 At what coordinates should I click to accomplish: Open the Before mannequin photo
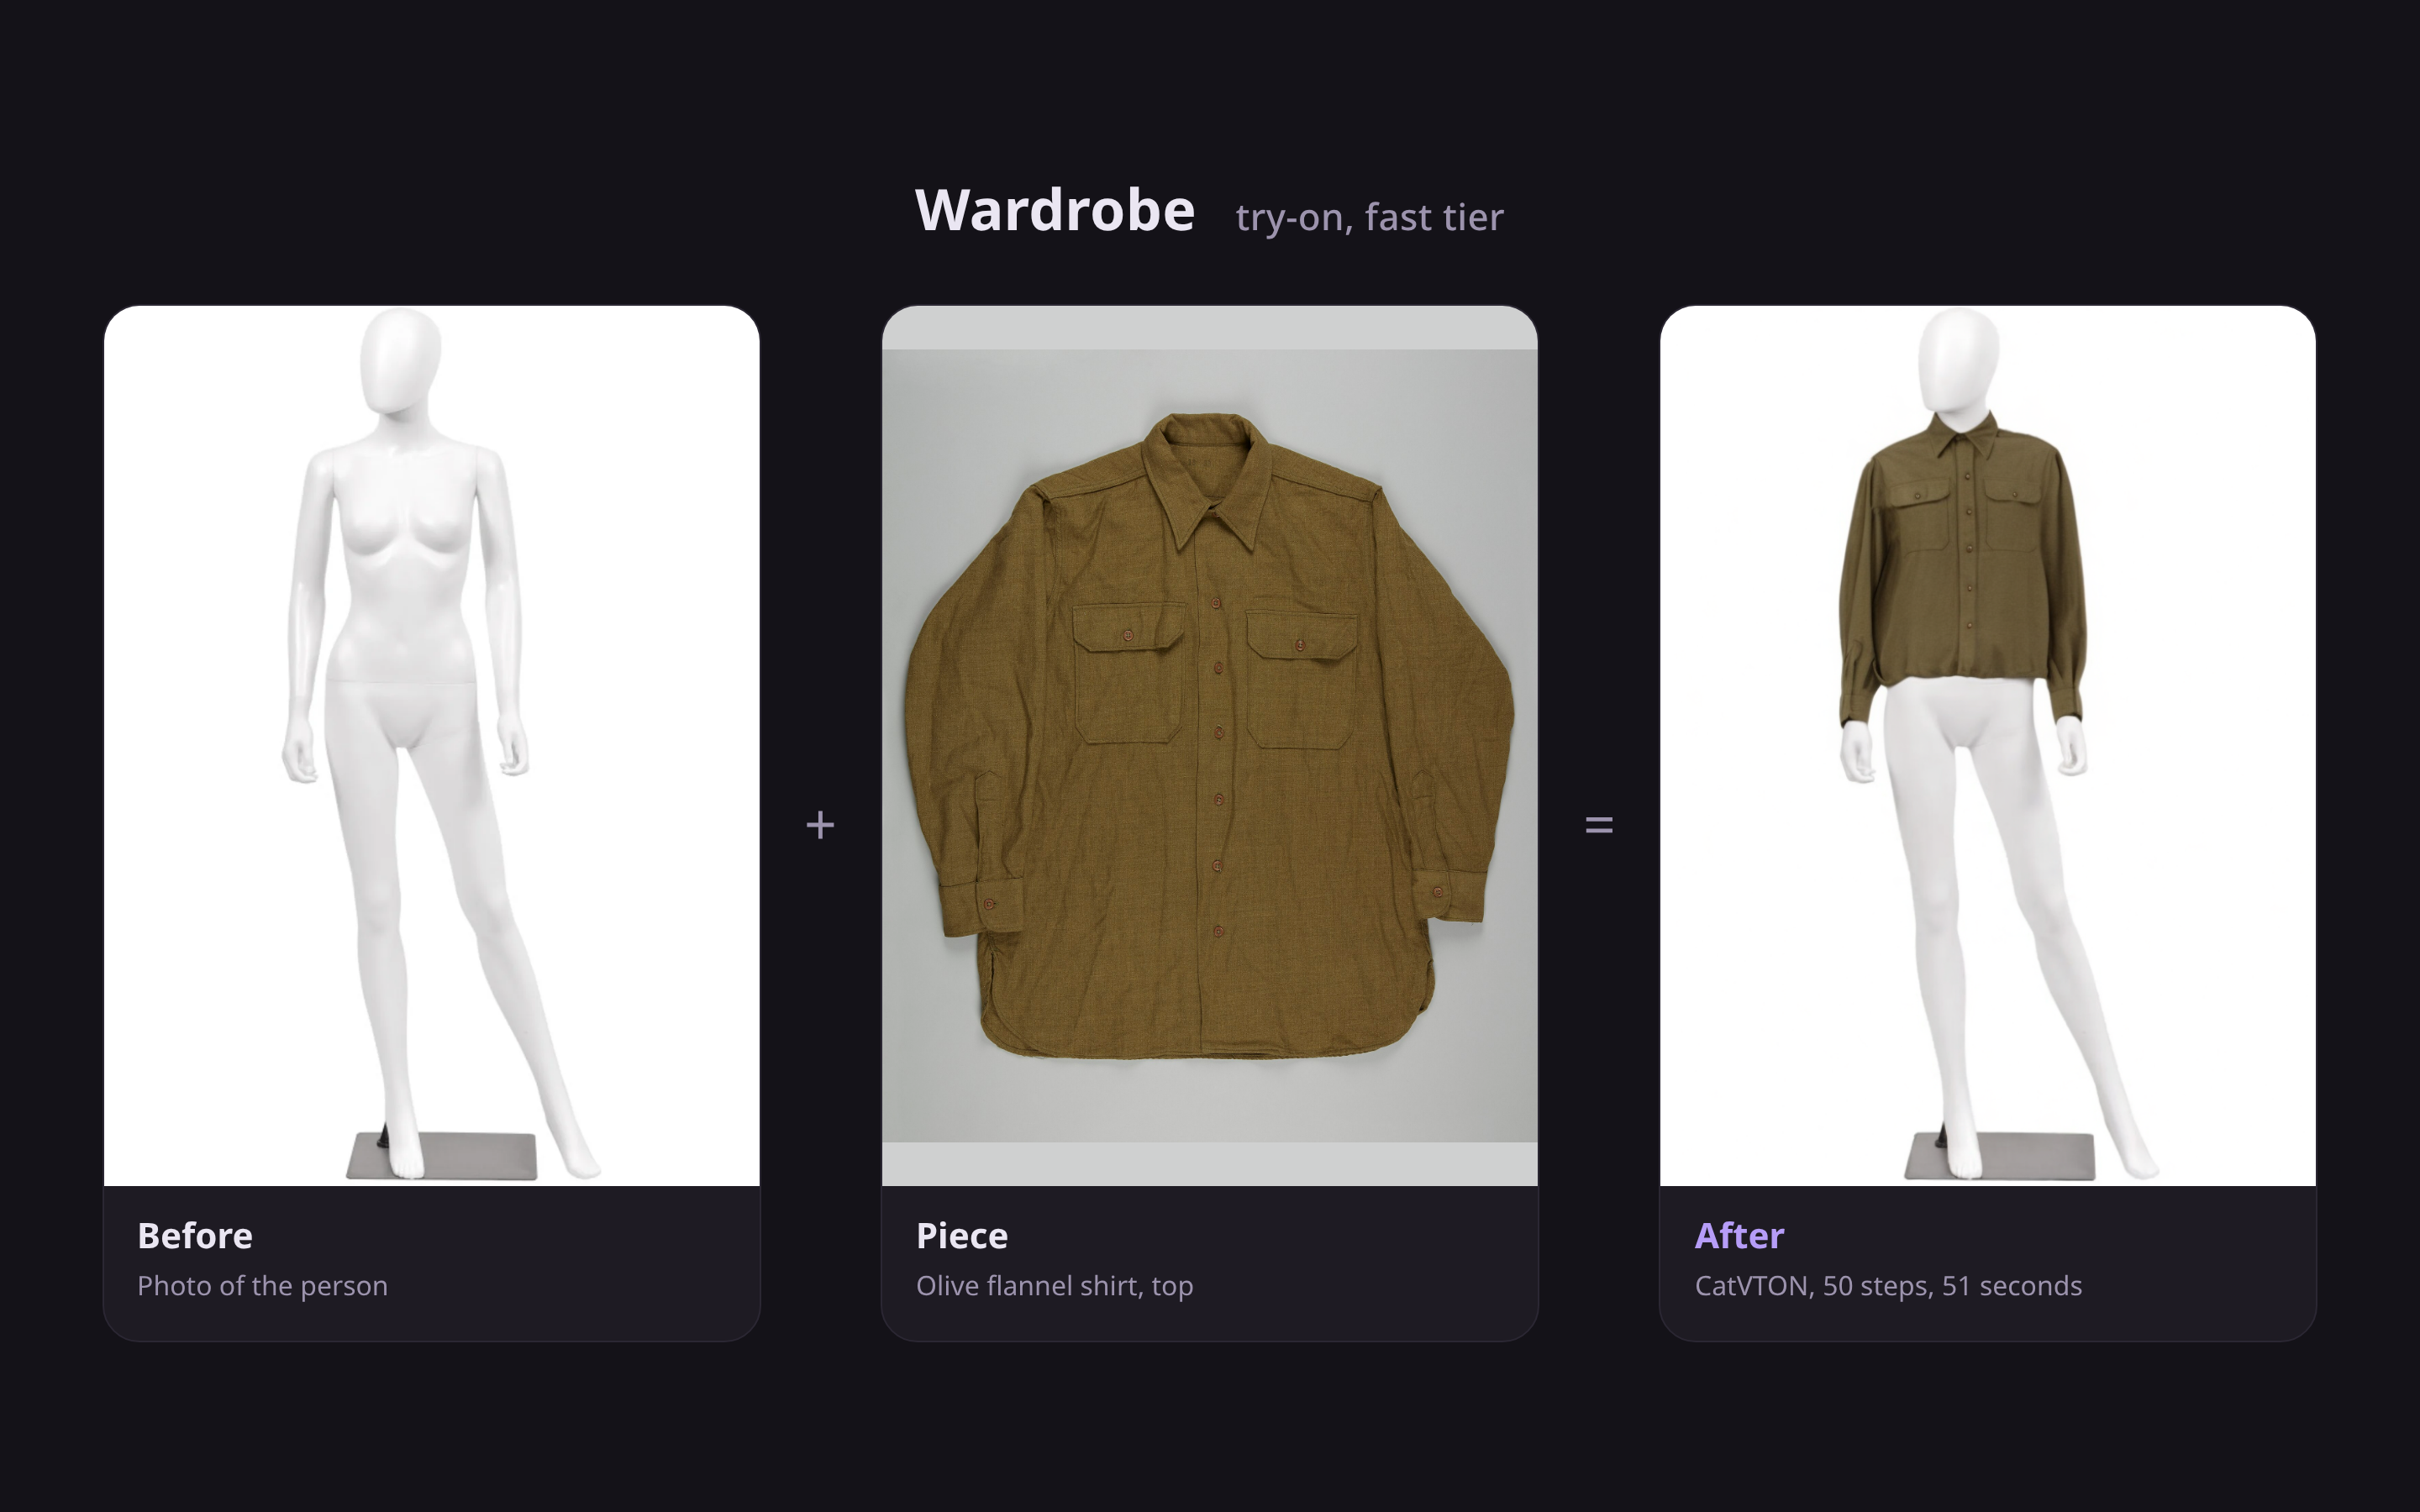pyautogui.click(x=432, y=746)
